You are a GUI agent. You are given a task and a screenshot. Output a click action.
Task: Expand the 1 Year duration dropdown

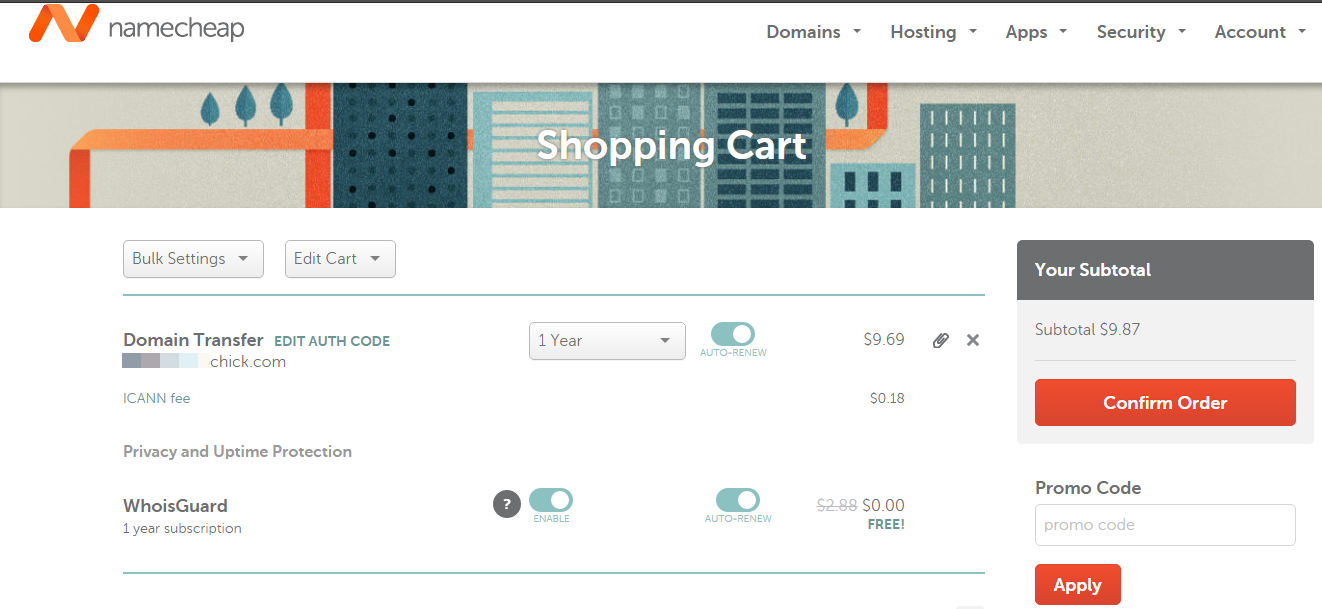coord(607,341)
